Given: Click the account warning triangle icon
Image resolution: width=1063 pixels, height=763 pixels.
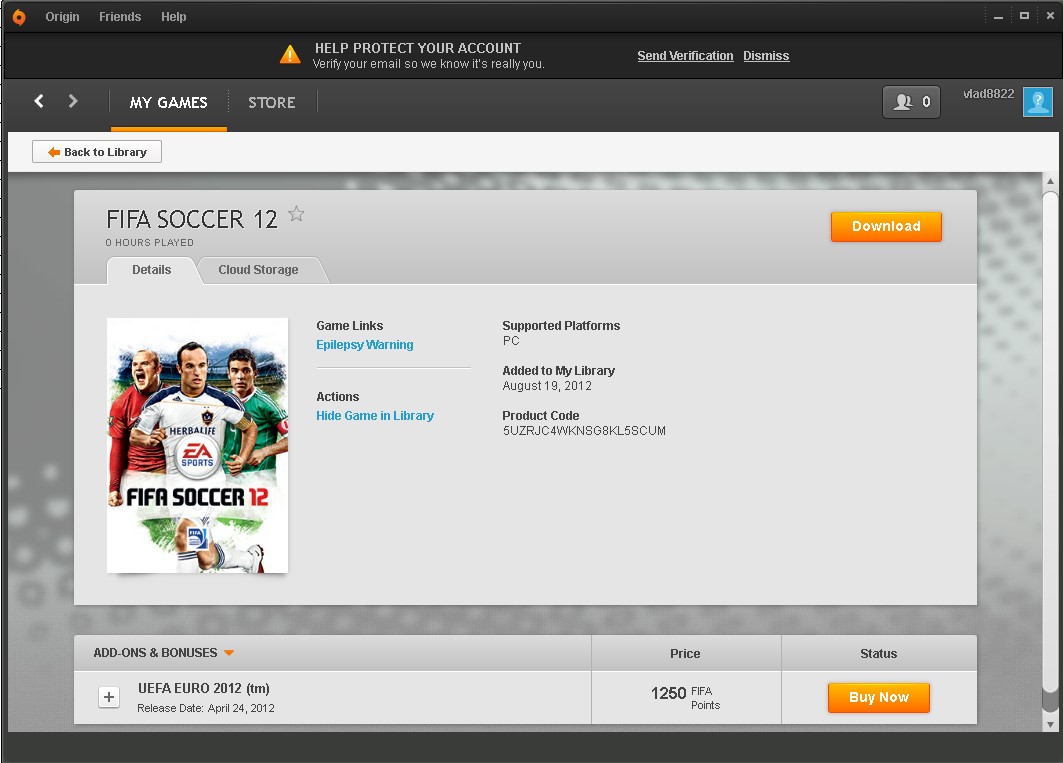Looking at the screenshot, I should tap(290, 54).
